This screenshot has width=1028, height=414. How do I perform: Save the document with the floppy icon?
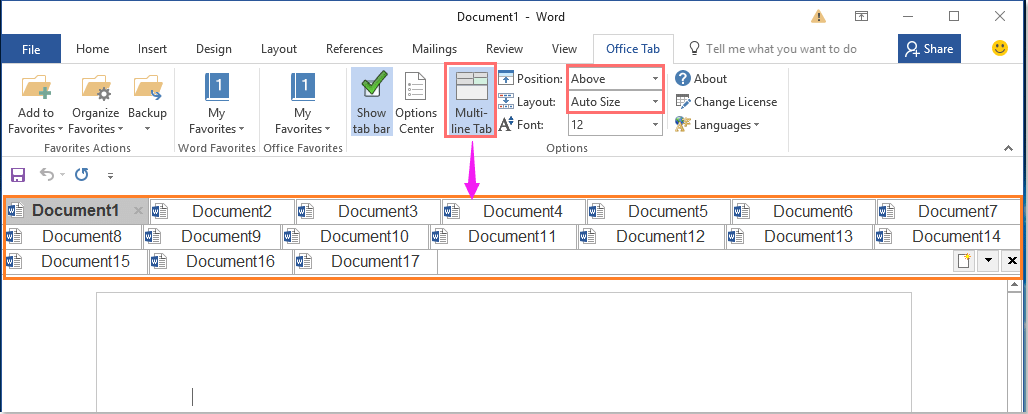point(18,175)
